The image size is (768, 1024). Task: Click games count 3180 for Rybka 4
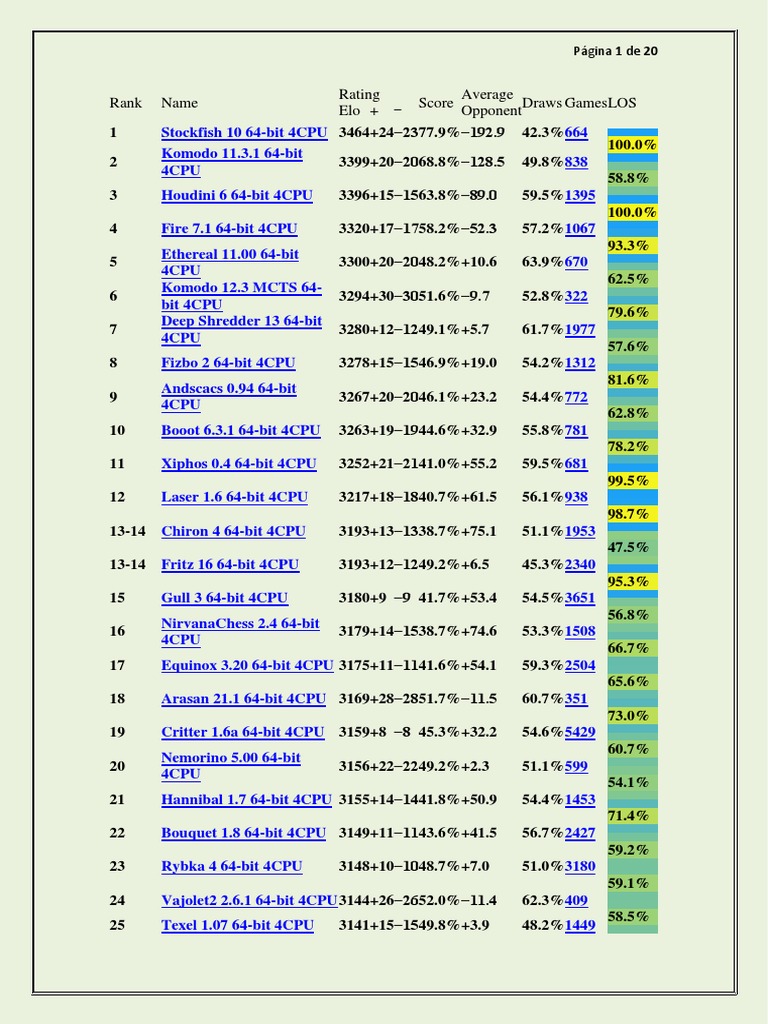click(580, 866)
